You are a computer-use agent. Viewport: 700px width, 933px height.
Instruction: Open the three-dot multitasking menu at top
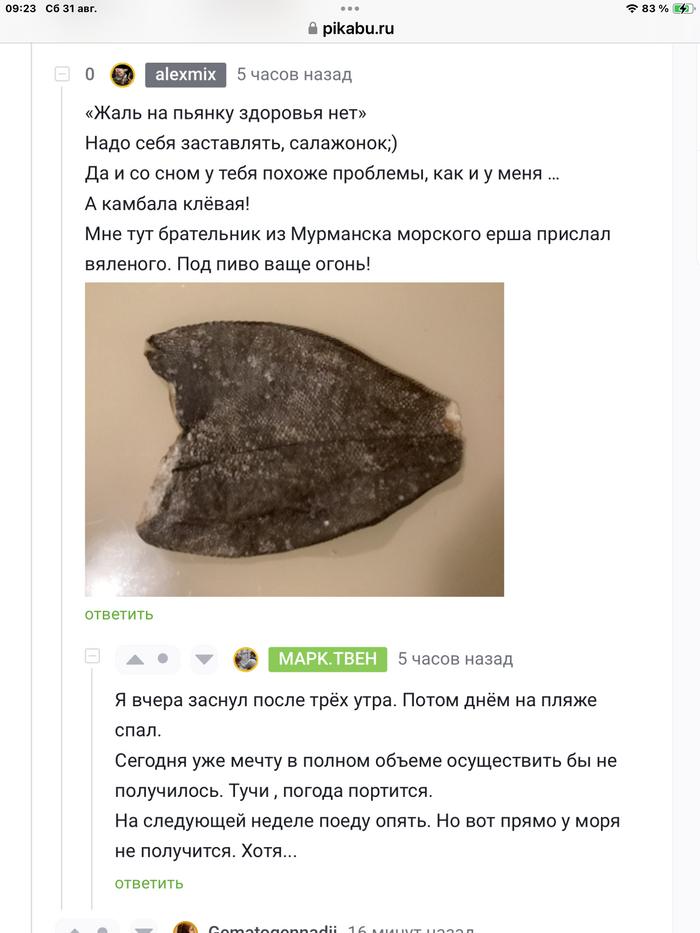click(x=350, y=6)
